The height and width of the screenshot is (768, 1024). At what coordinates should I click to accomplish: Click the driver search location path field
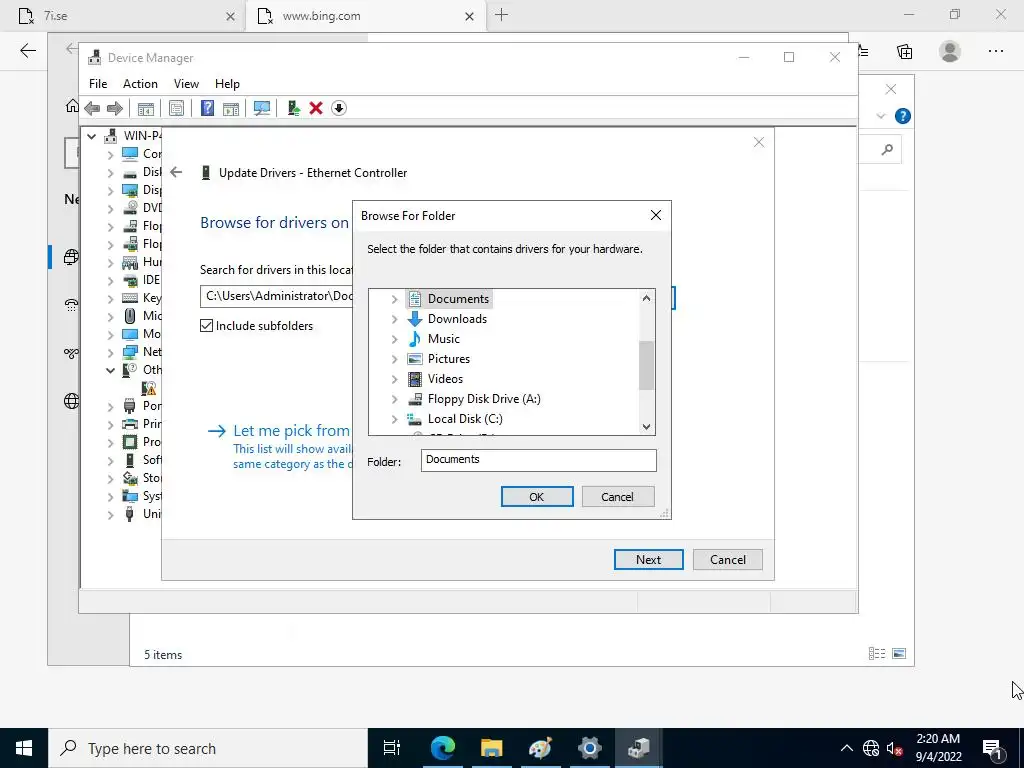[276, 296]
